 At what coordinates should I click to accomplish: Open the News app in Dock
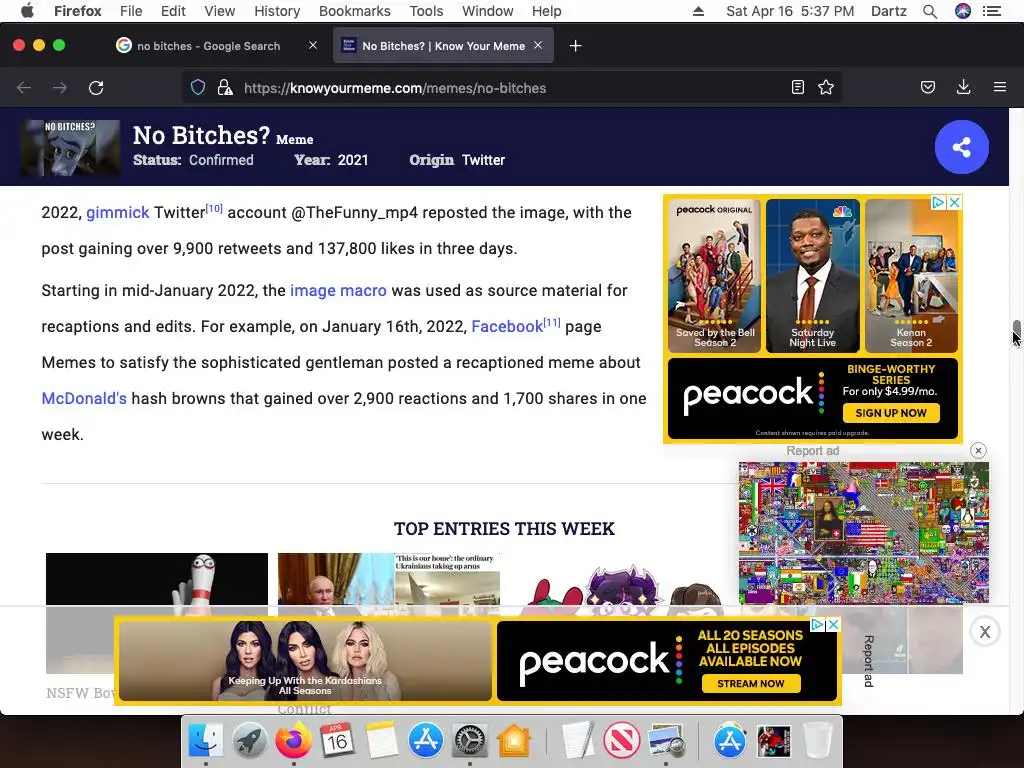(x=621, y=741)
